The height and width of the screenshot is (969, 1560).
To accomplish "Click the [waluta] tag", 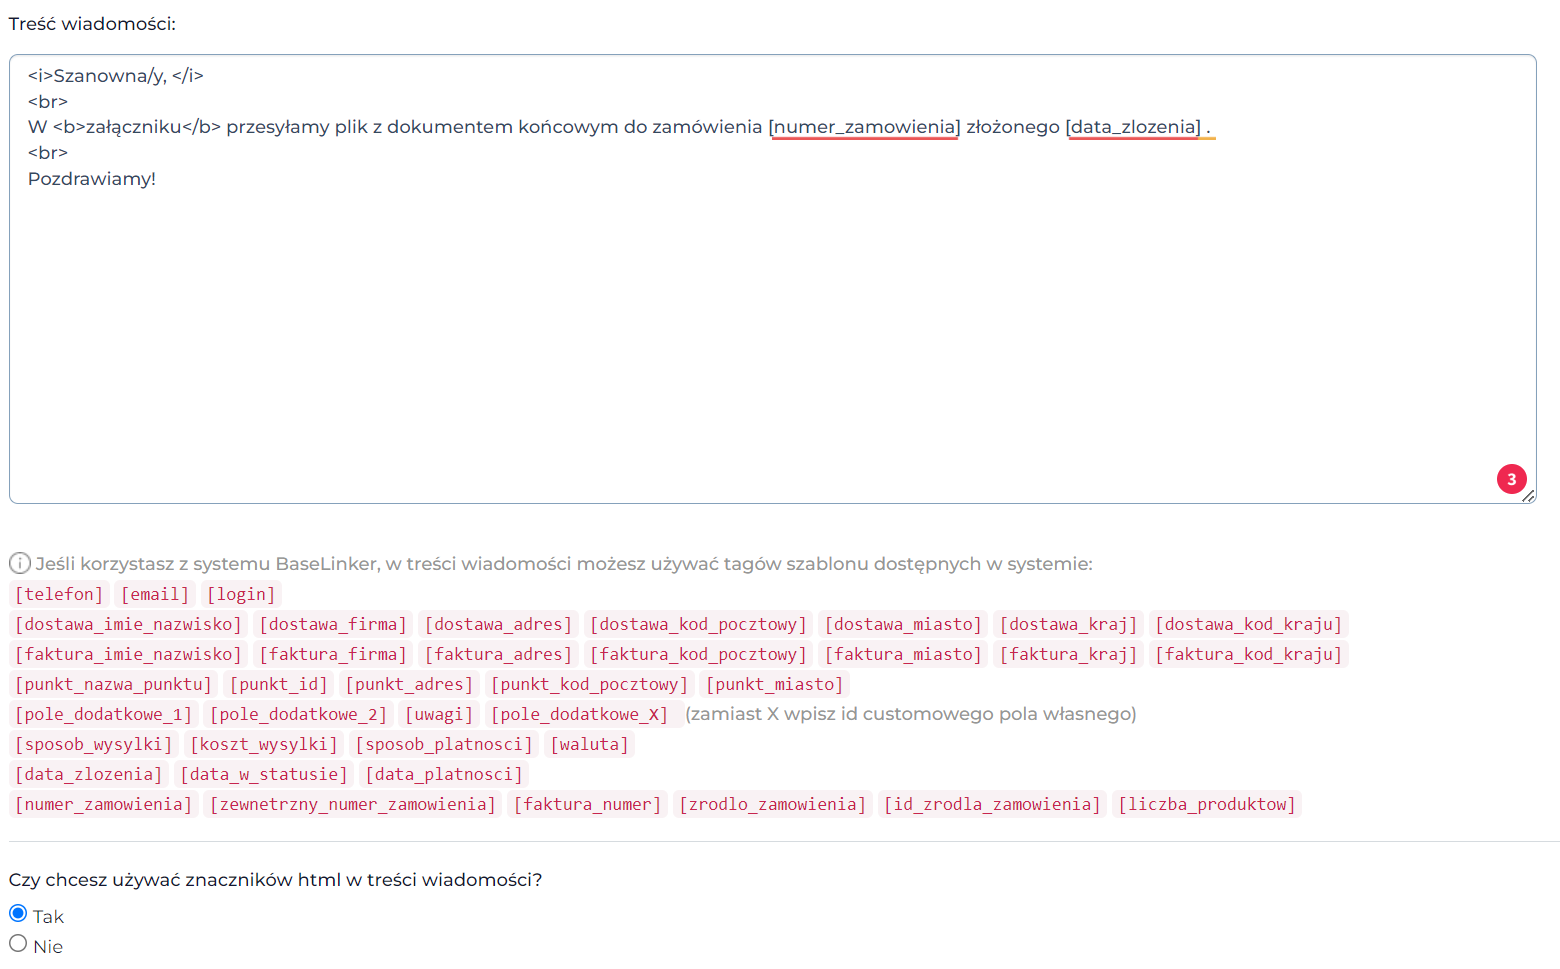I will pos(589,744).
